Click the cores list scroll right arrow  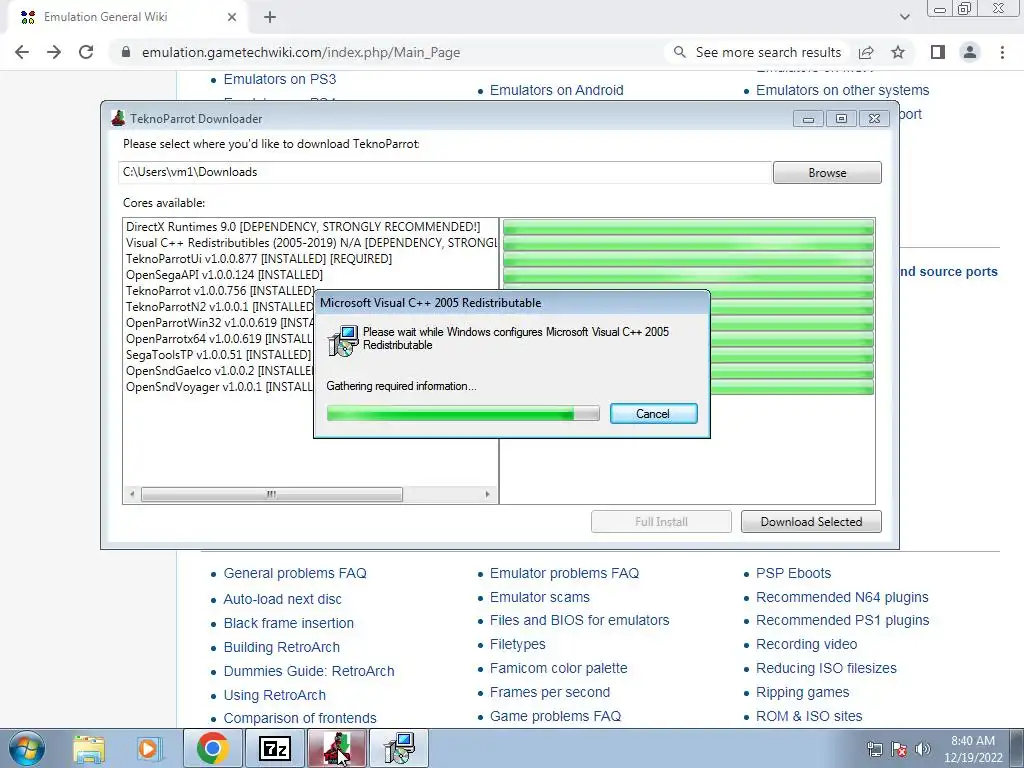[x=487, y=494]
